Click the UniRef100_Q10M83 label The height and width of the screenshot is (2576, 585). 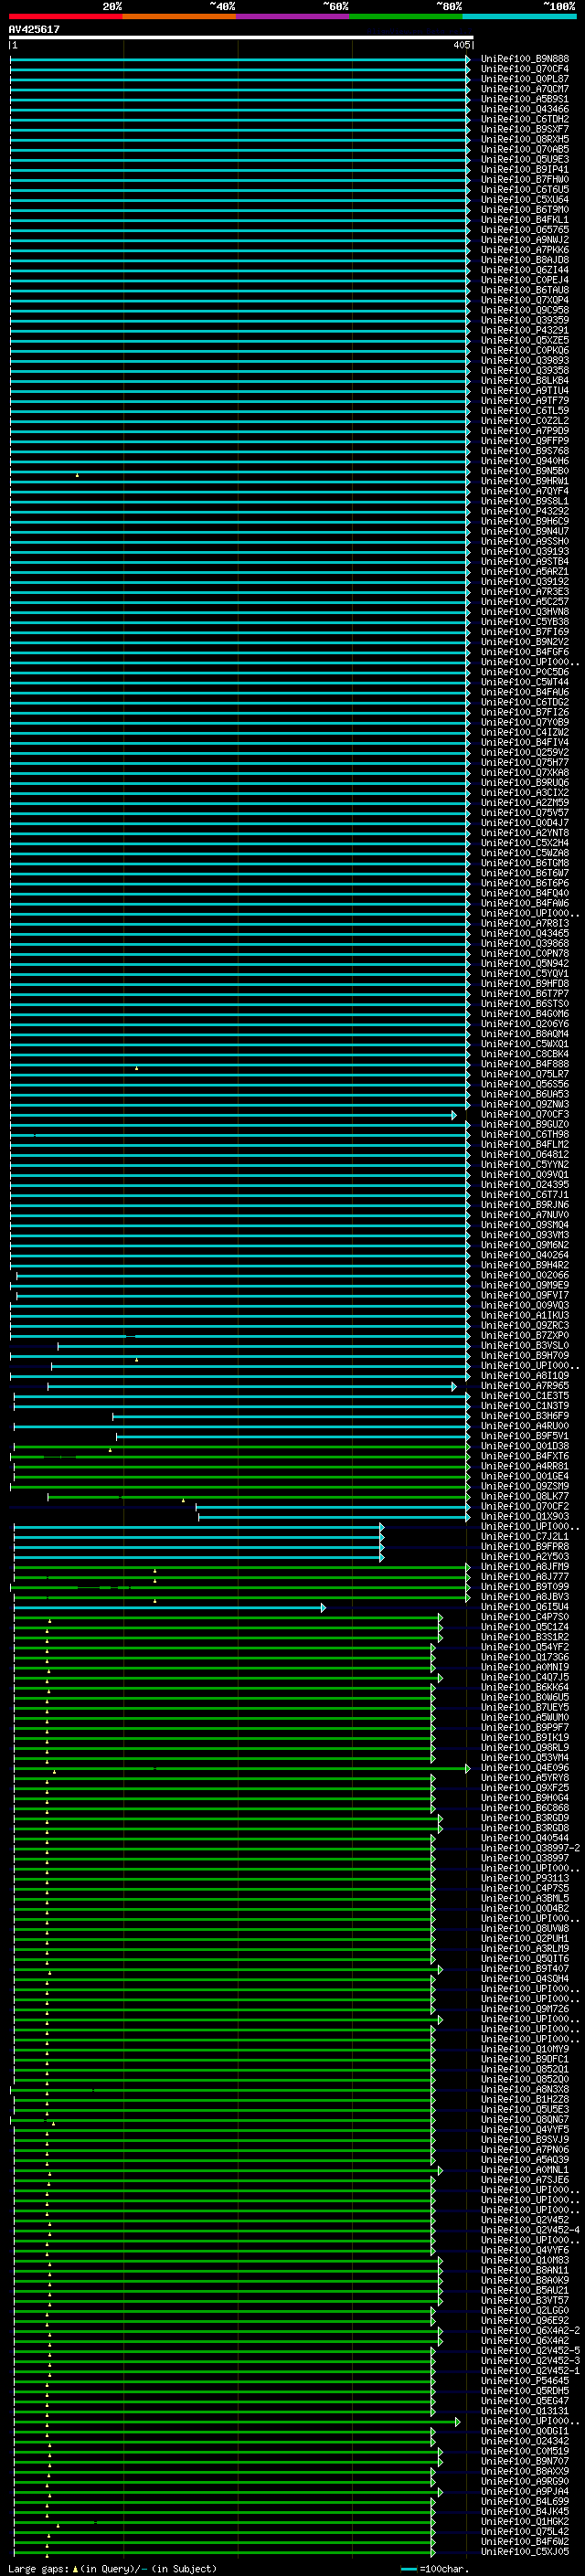coord(525,2260)
